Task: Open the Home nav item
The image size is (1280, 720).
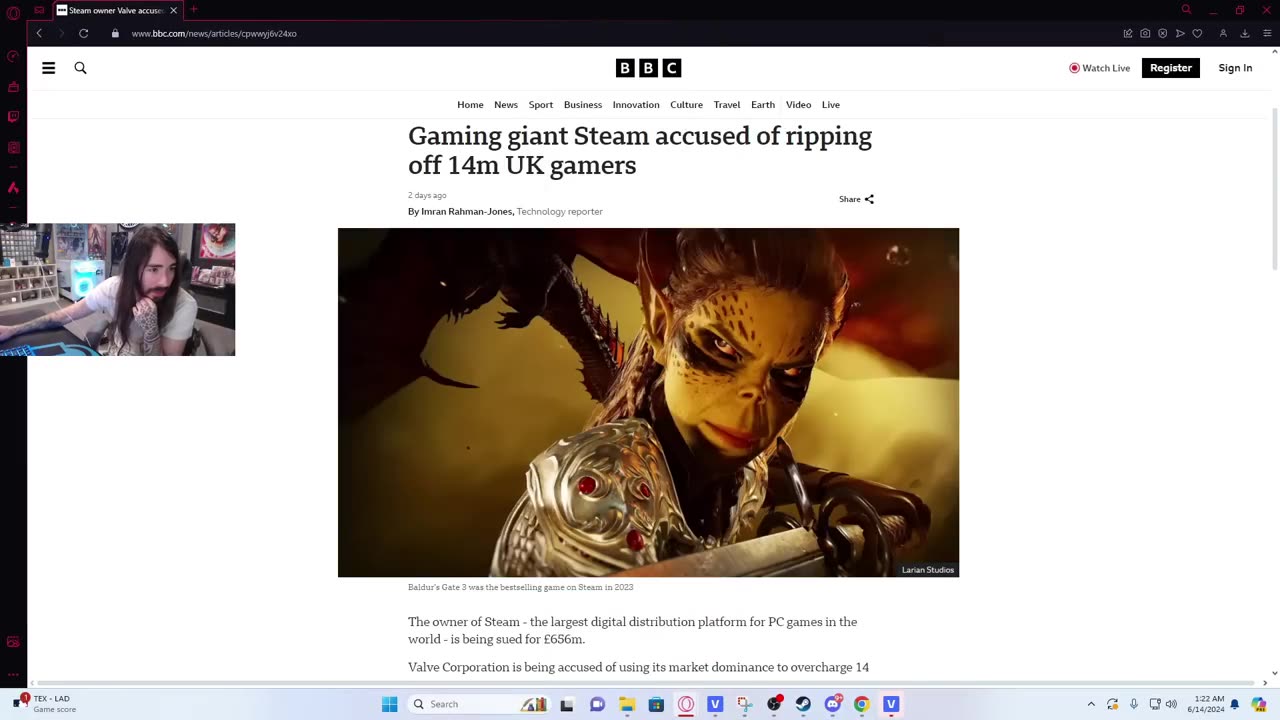Action: pyautogui.click(x=470, y=105)
